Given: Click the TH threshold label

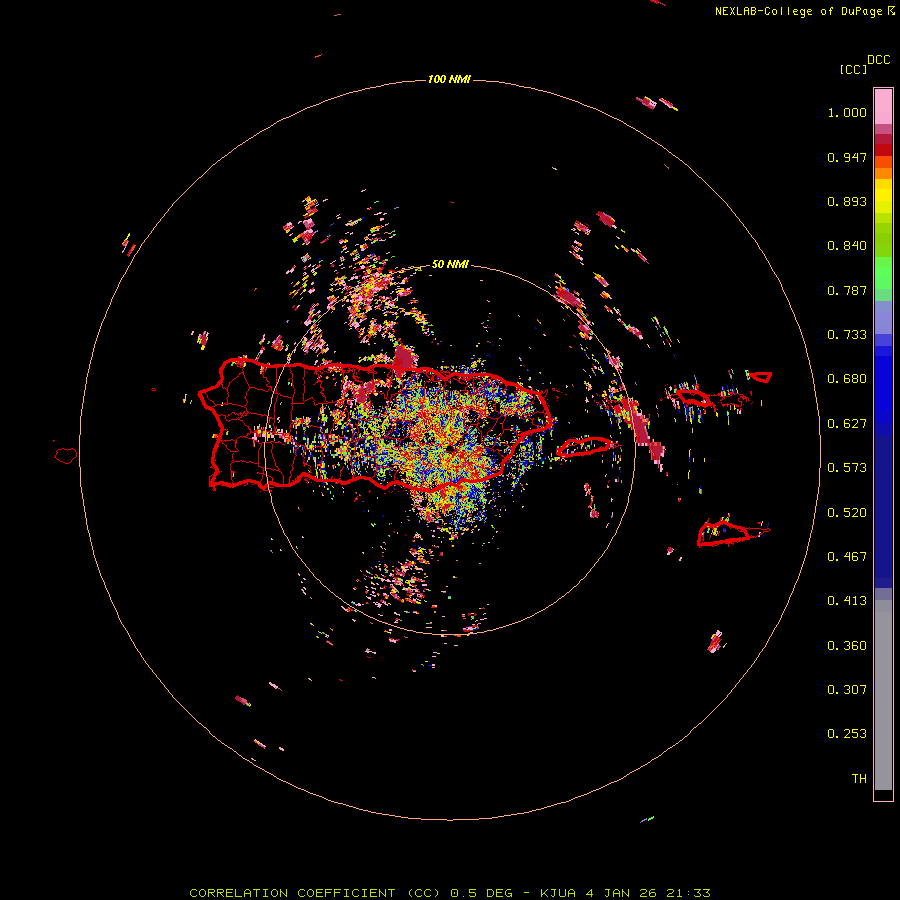Looking at the screenshot, I should [859, 779].
